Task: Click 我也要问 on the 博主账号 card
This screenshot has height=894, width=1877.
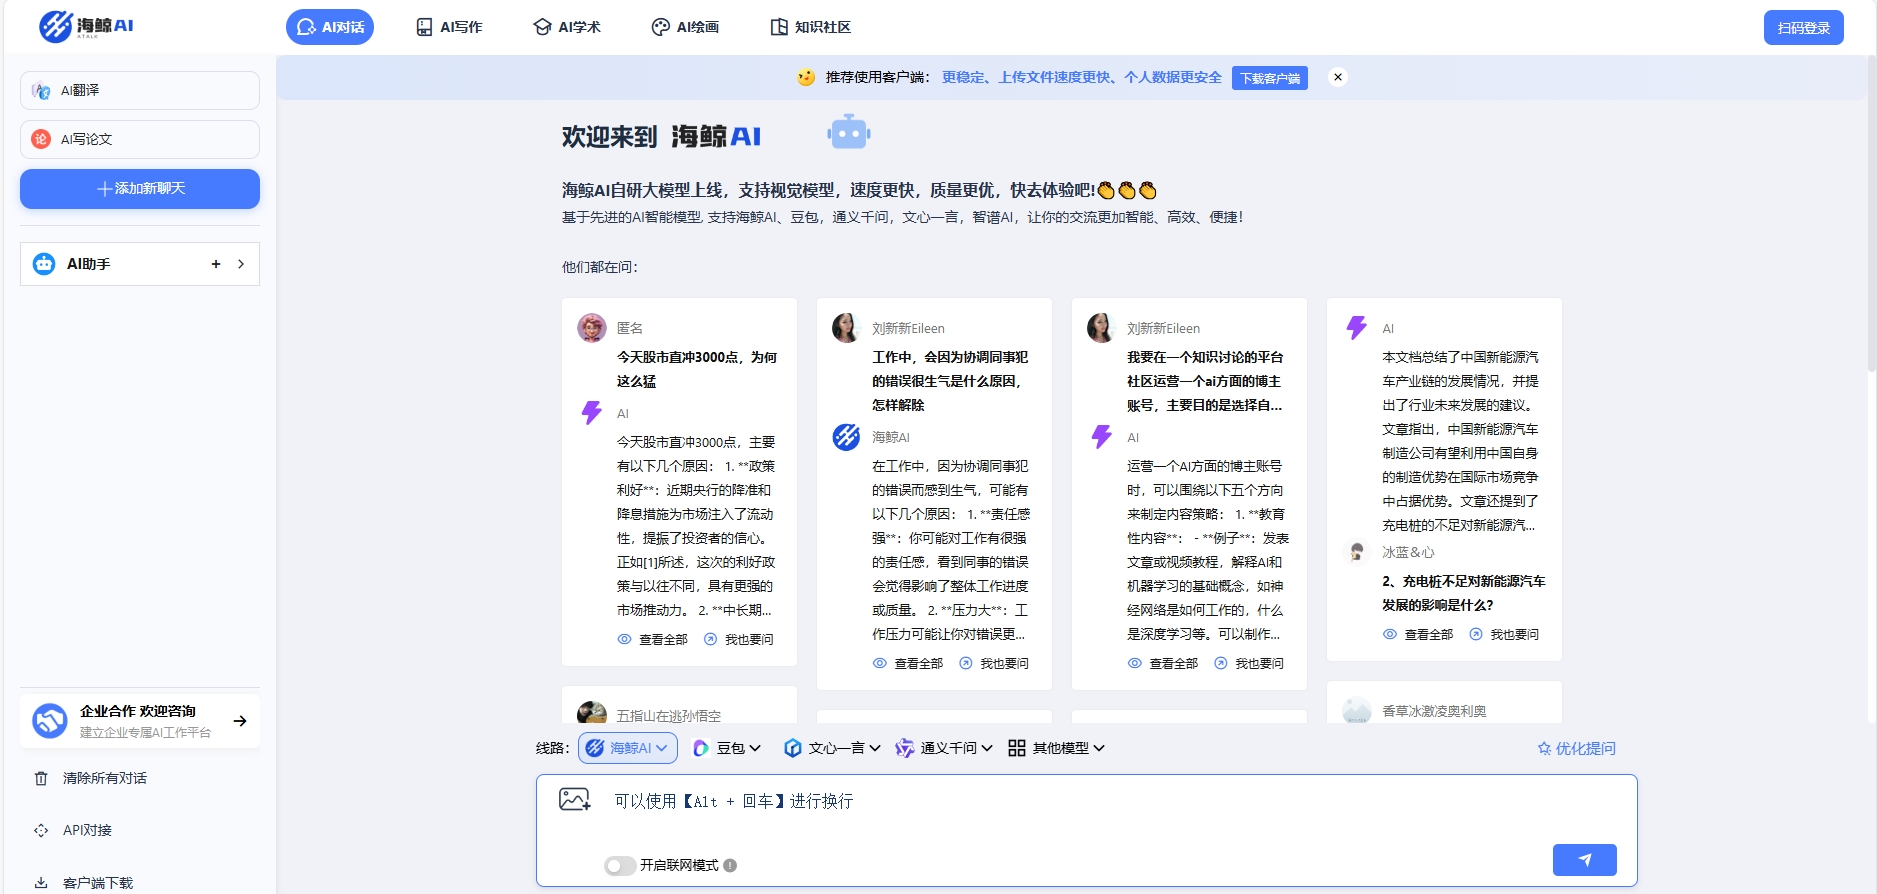Action: (x=1249, y=663)
